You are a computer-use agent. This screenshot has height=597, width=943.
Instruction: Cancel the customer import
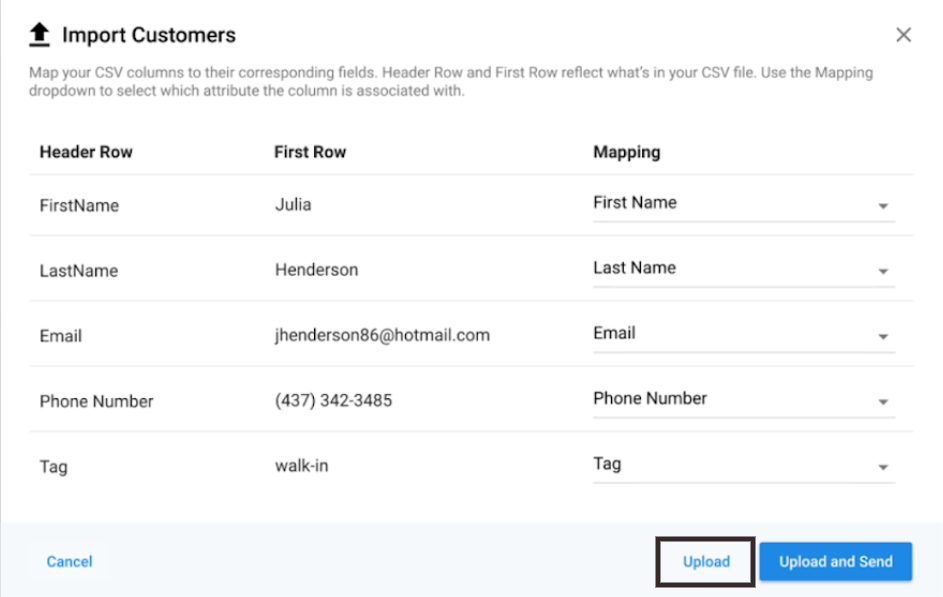click(x=70, y=562)
